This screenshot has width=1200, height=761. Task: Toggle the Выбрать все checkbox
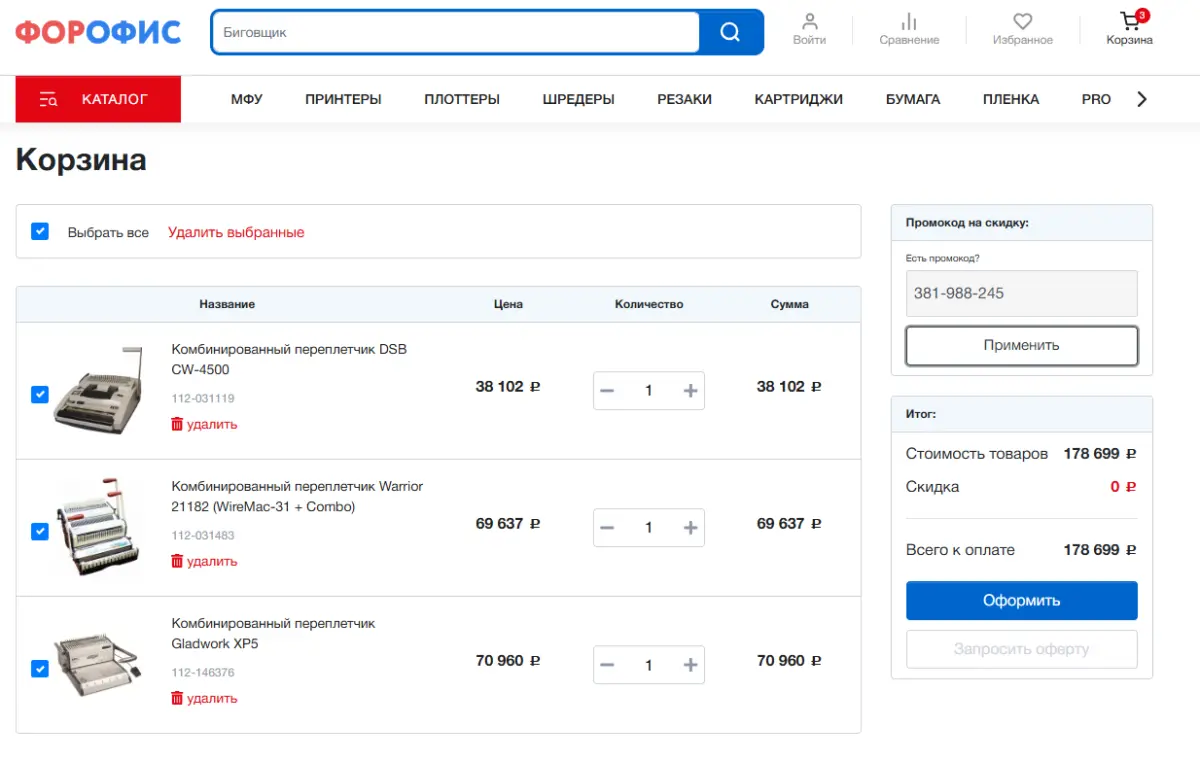(40, 231)
